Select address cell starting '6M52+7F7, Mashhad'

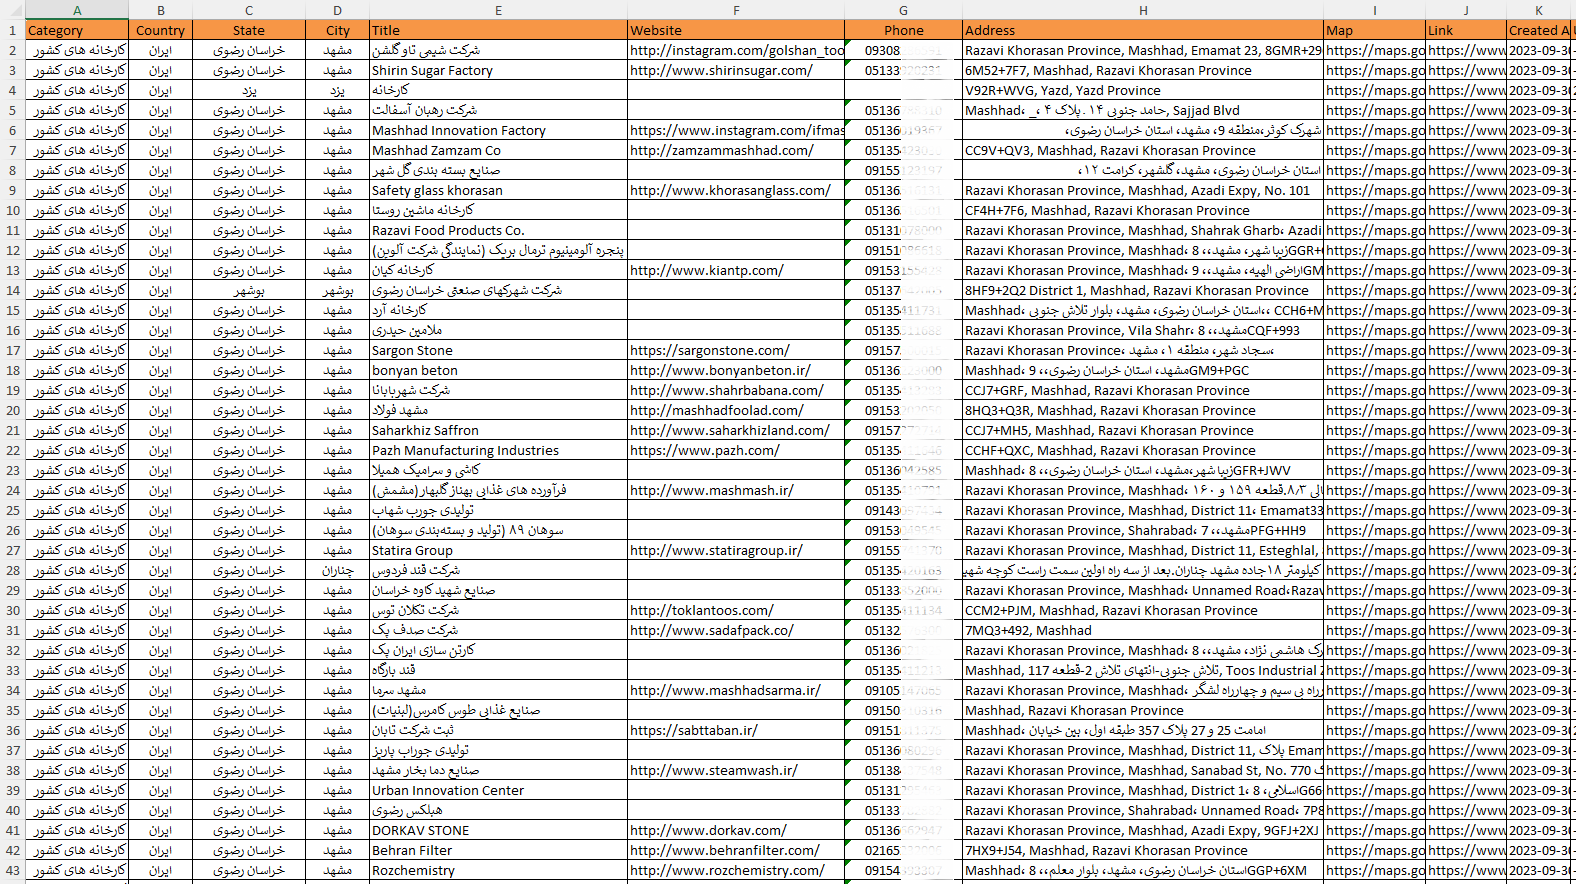click(x=1143, y=70)
